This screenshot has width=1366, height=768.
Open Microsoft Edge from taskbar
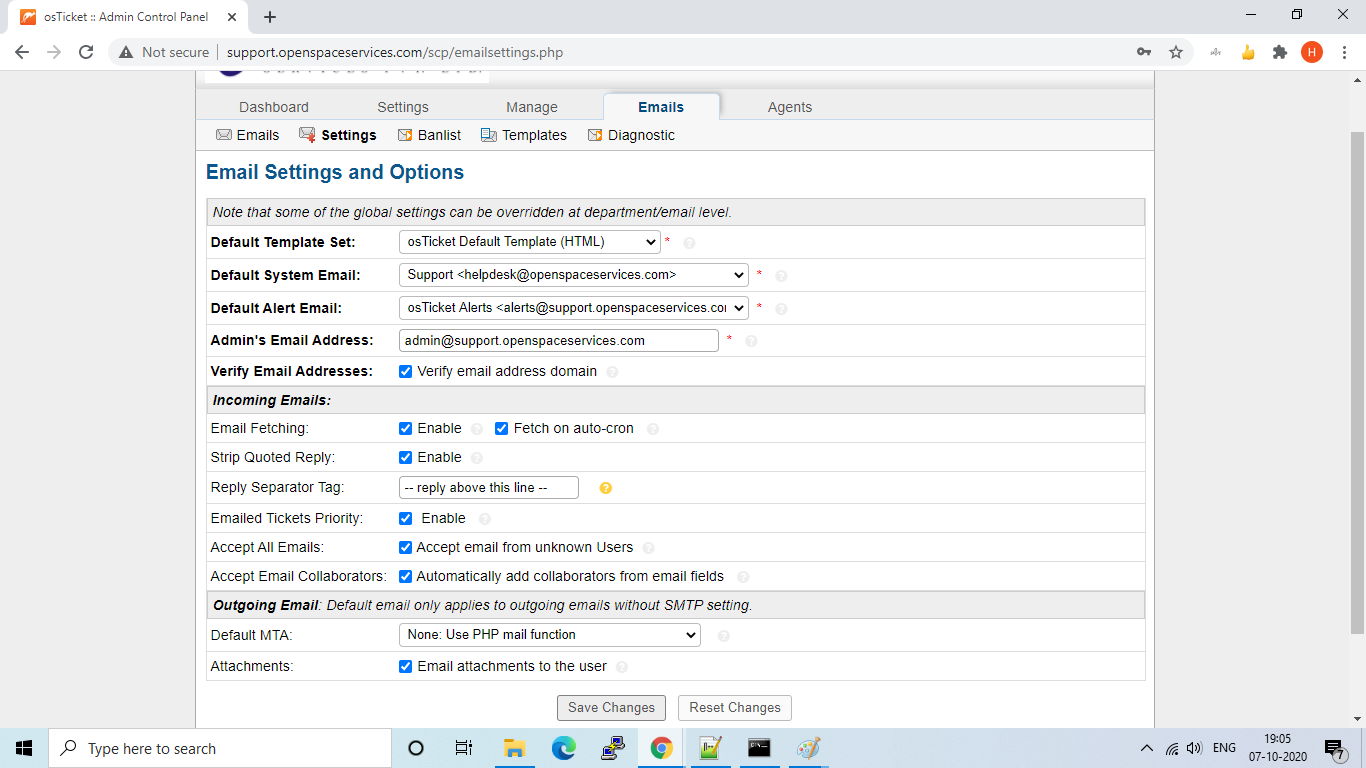(564, 748)
